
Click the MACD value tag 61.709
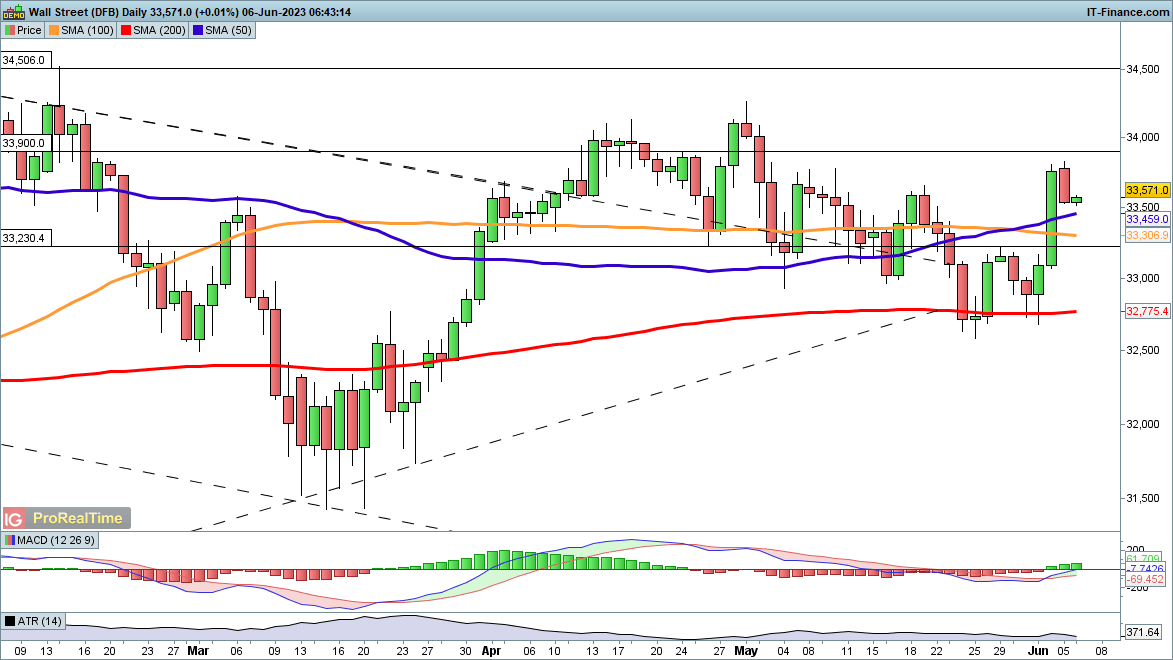pos(1144,559)
